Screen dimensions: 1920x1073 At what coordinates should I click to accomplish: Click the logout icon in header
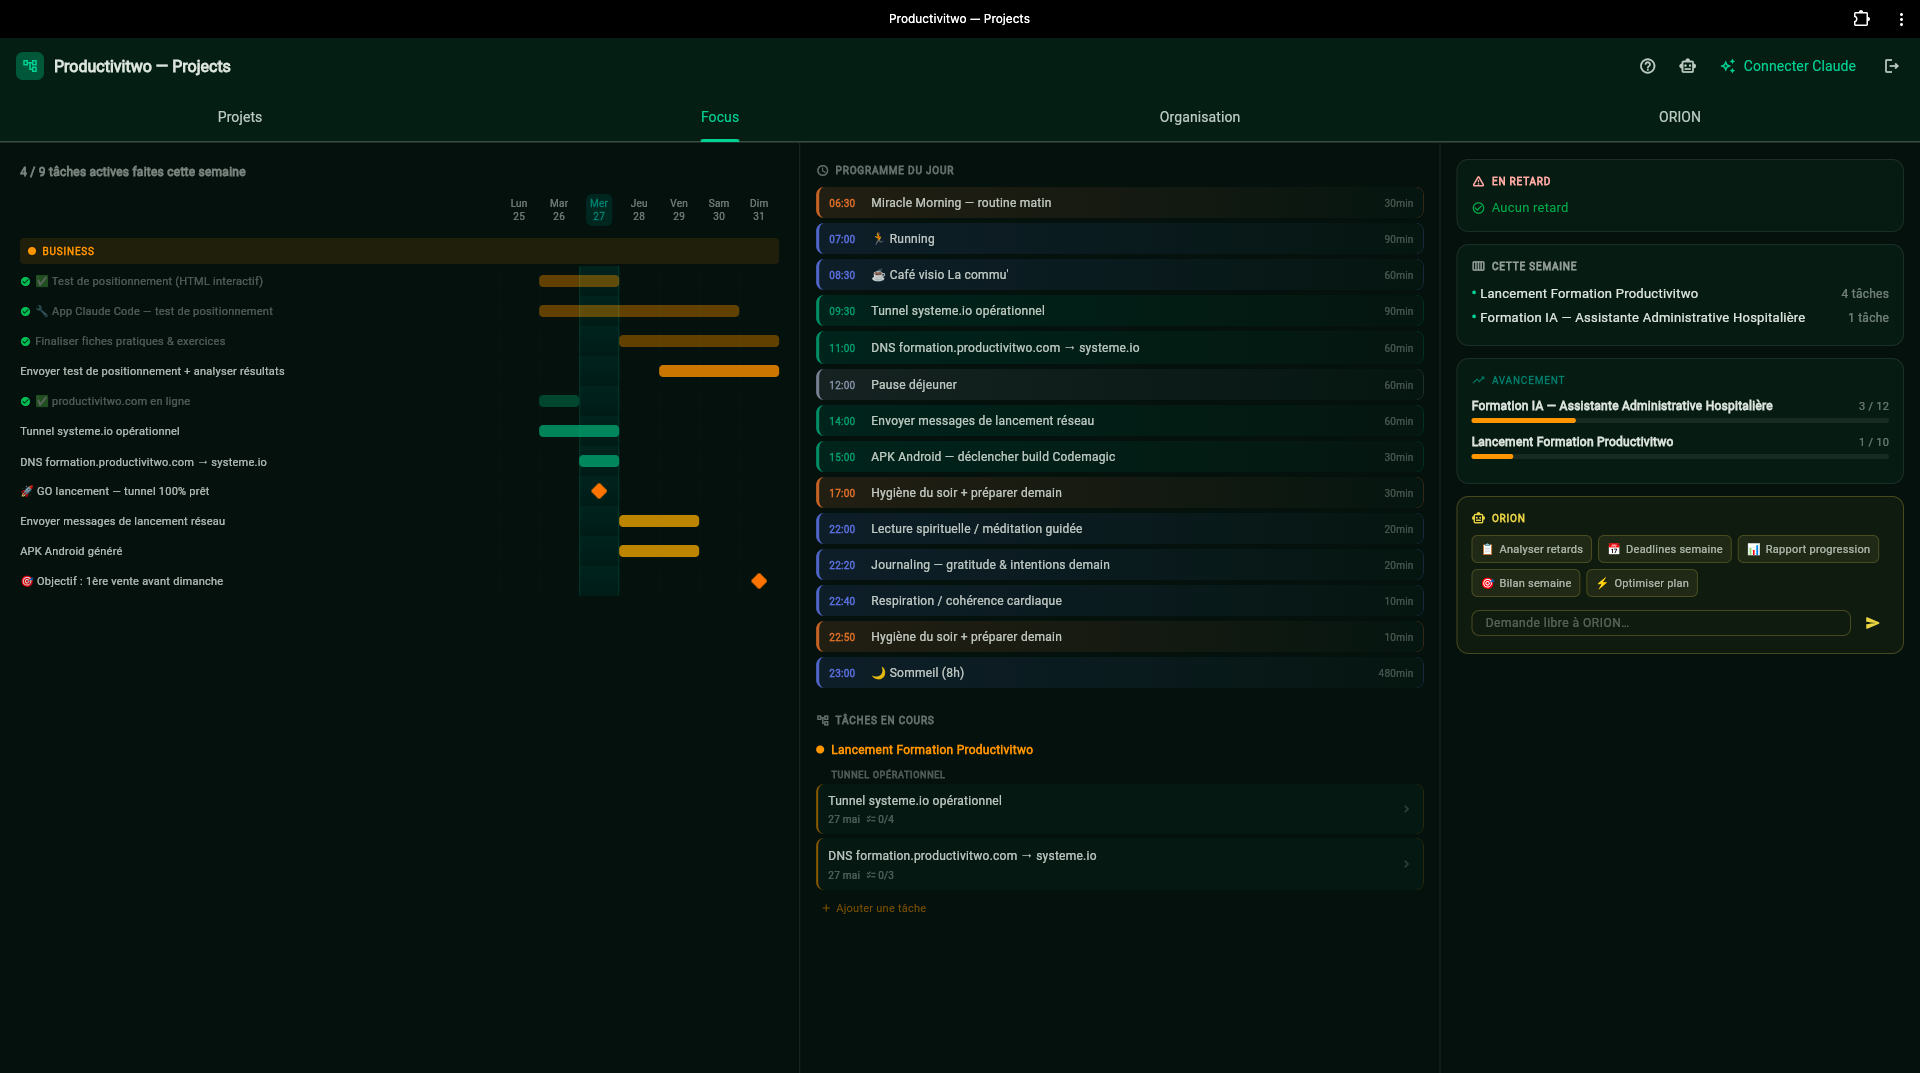1892,66
